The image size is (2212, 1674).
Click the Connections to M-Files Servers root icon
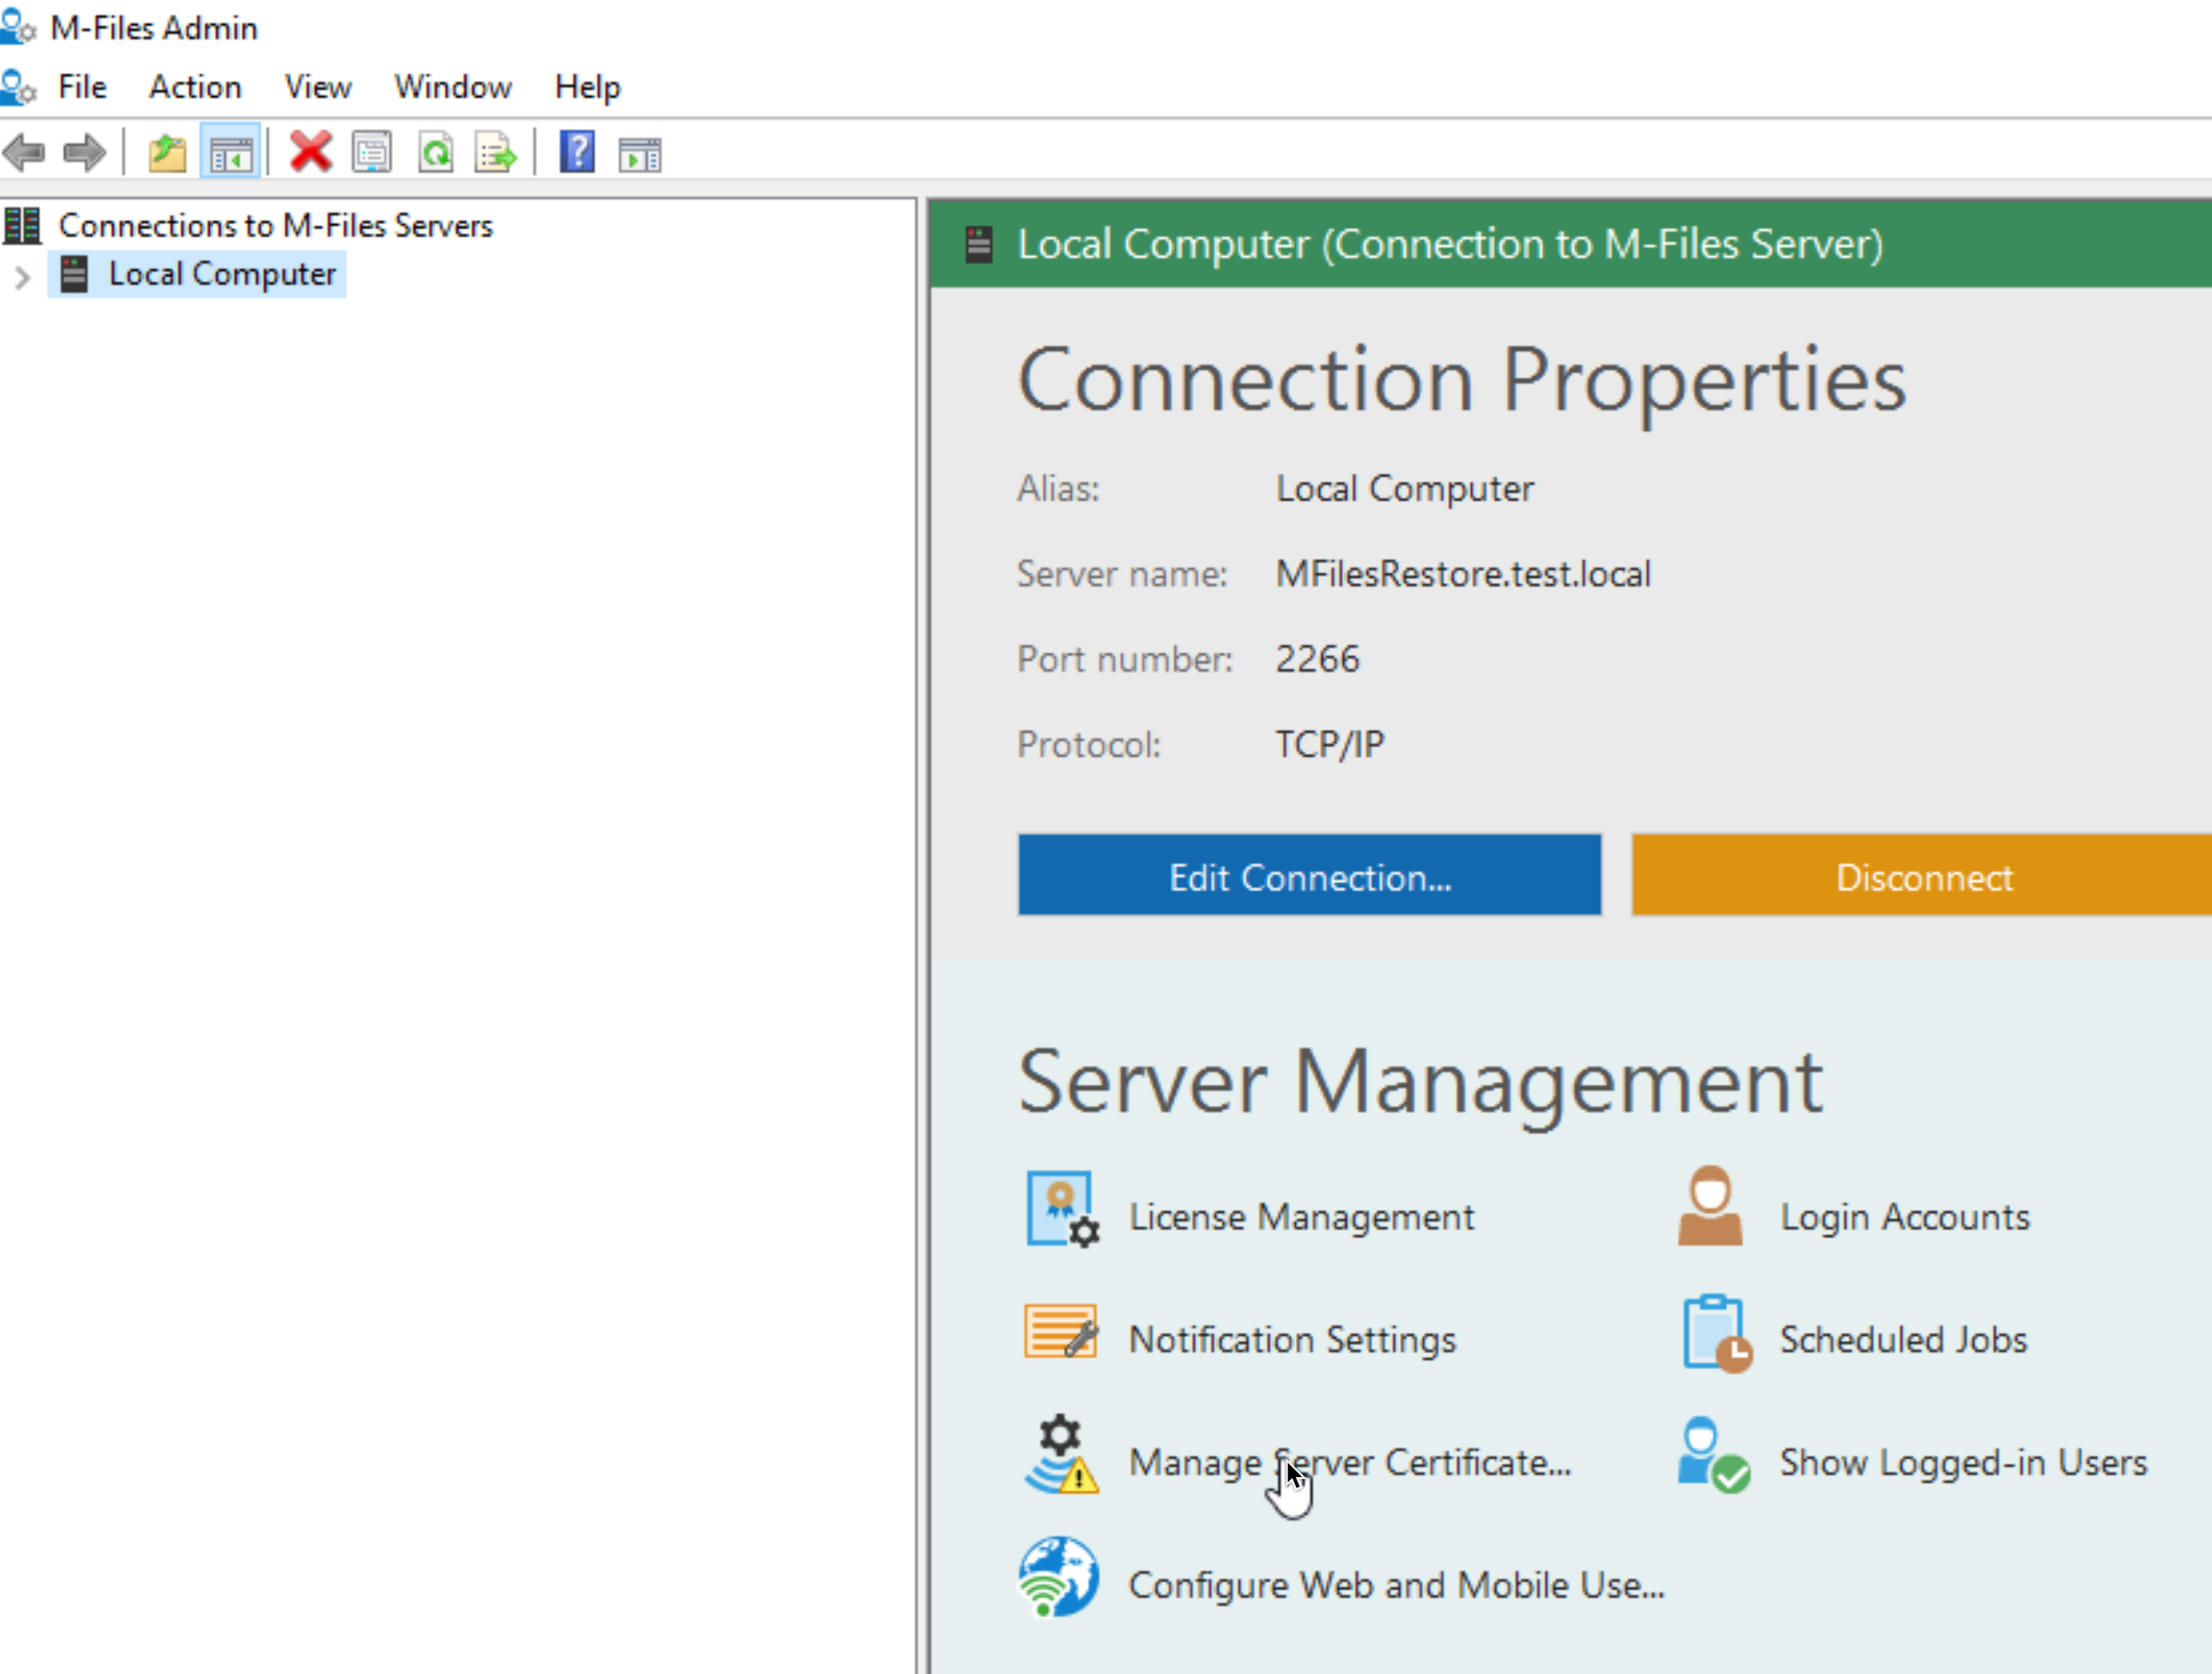point(22,225)
